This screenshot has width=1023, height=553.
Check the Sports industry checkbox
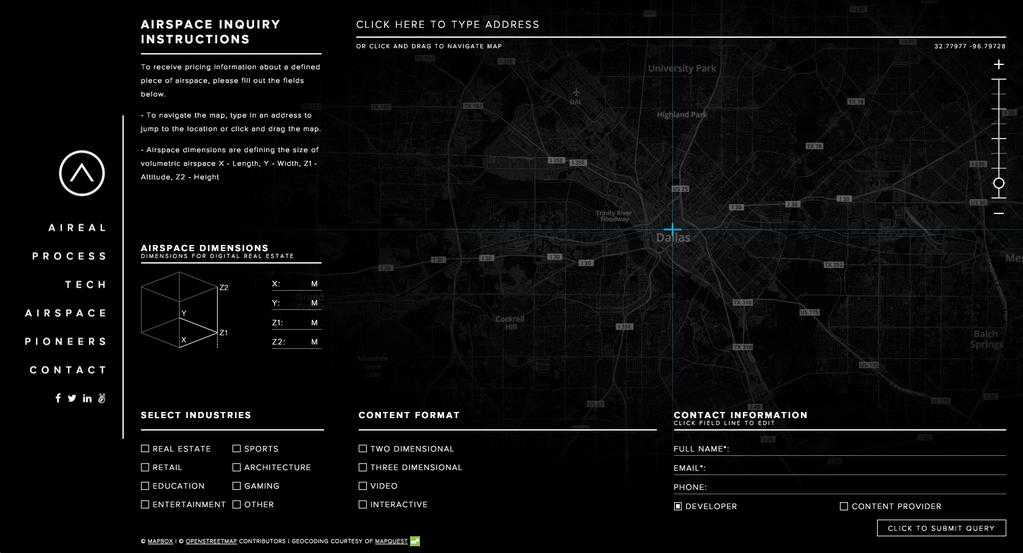pyautogui.click(x=237, y=449)
